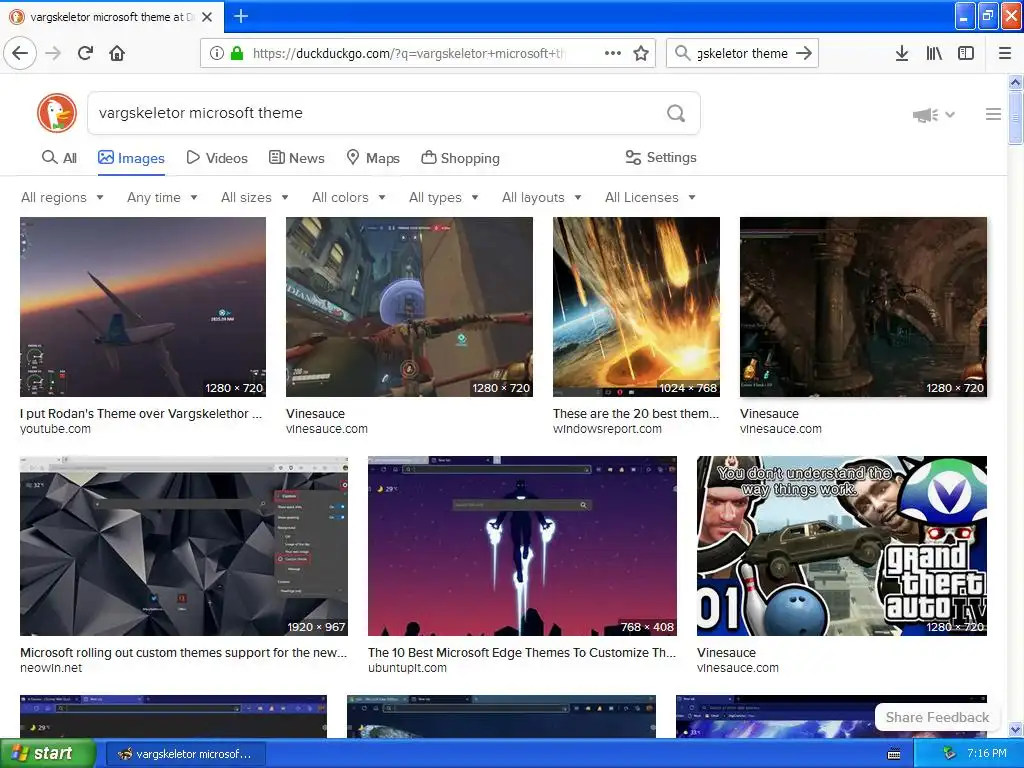Submit Firefox search box with arrow button
This screenshot has height=768, width=1024.
pos(804,53)
